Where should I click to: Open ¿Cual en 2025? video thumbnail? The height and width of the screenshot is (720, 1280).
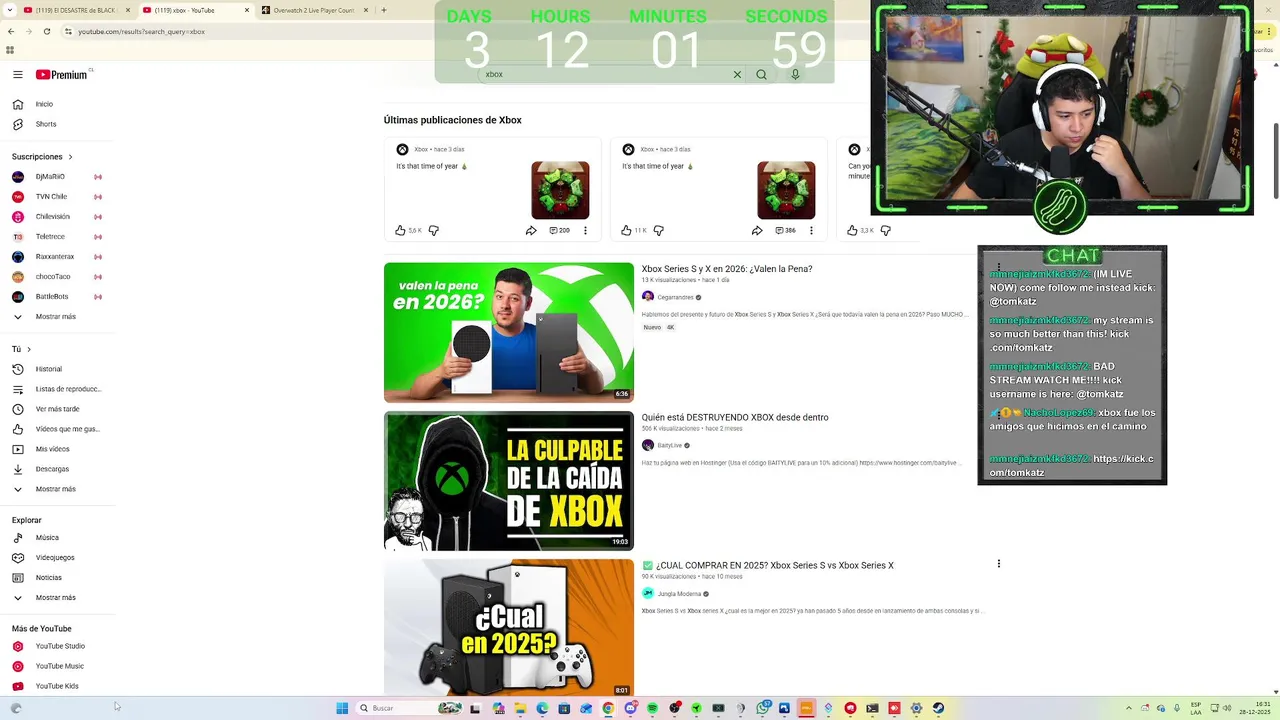(509, 627)
